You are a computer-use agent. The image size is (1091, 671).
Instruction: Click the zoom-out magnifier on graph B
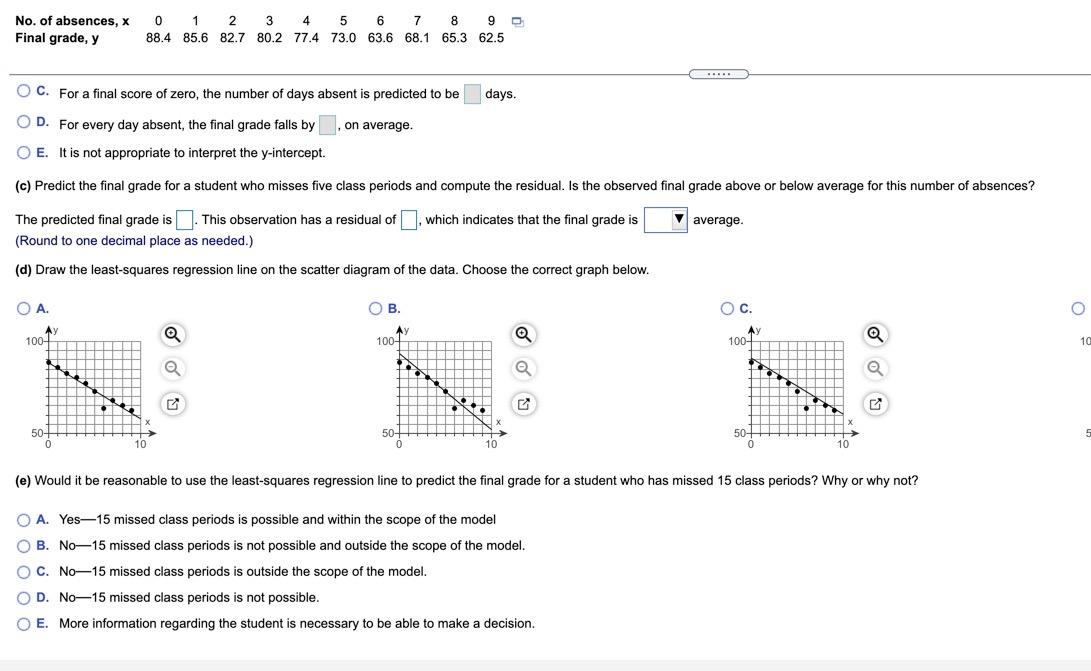click(523, 368)
